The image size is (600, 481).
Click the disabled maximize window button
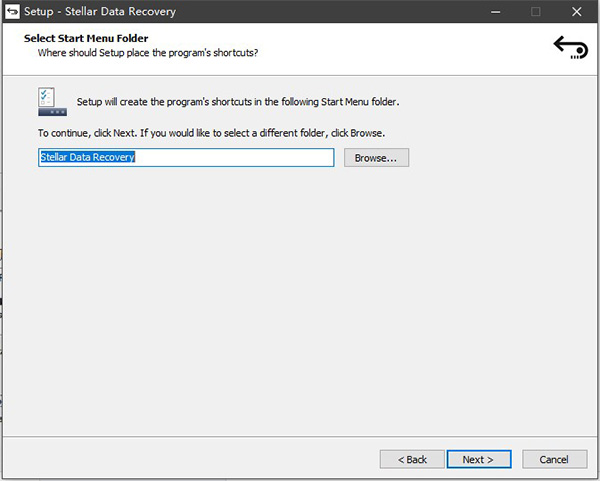(536, 11)
